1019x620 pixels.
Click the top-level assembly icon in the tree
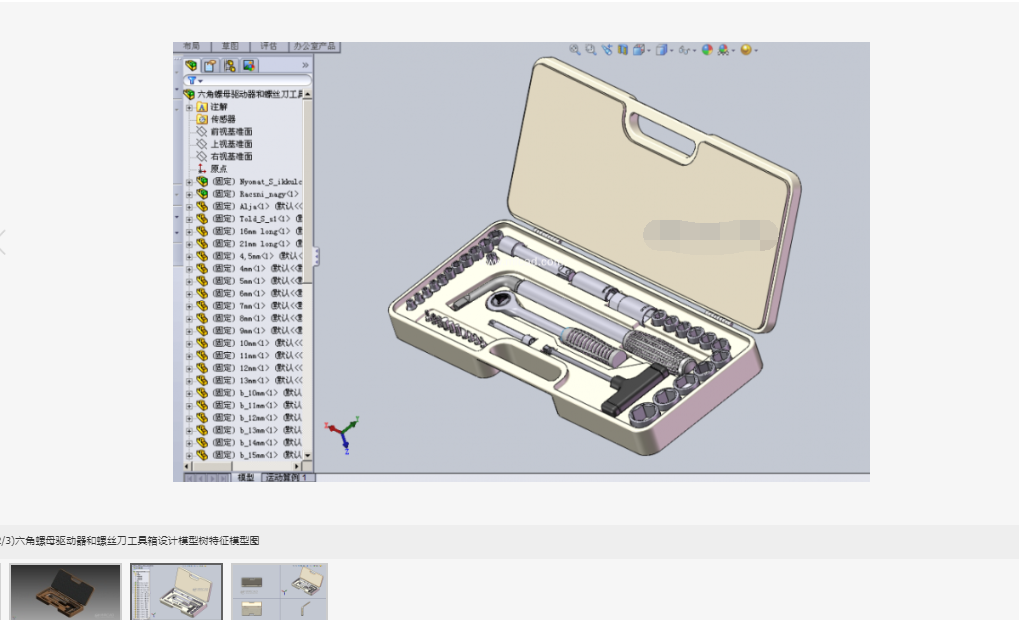(189, 94)
